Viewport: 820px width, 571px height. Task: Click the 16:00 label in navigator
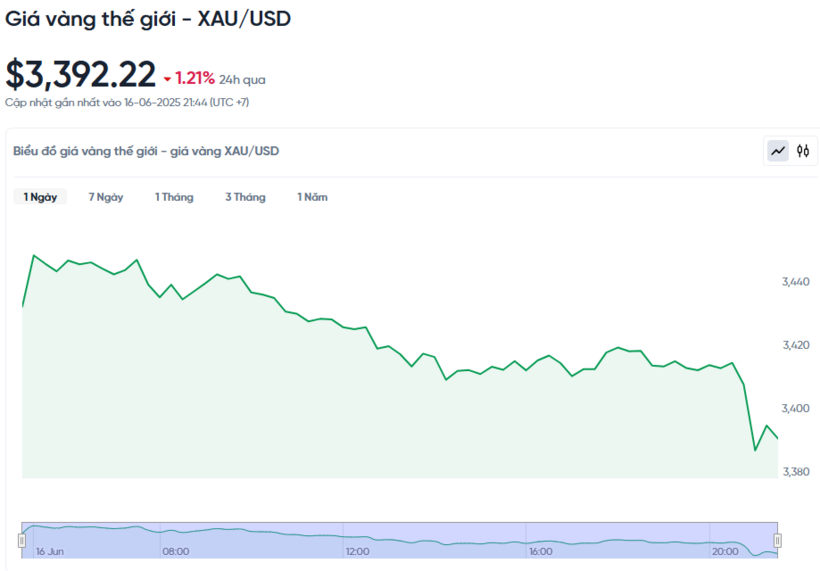(540, 551)
